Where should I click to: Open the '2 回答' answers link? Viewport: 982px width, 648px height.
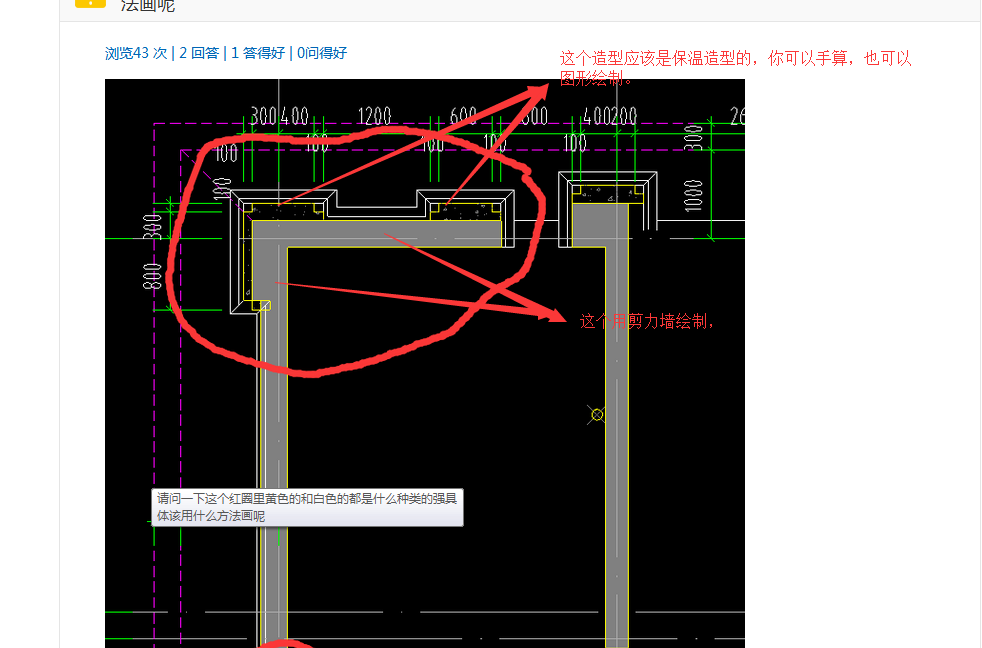(199, 53)
